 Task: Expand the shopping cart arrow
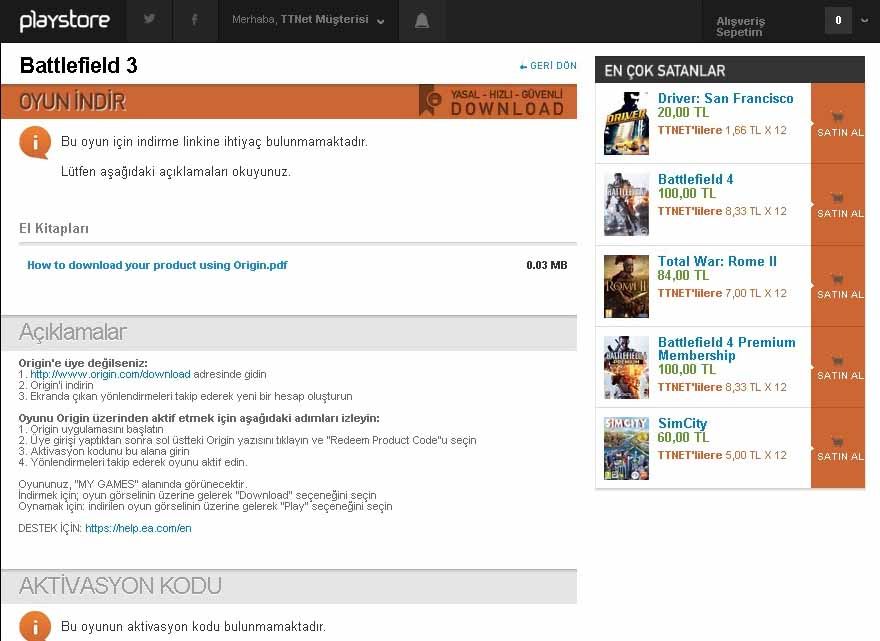(865, 20)
